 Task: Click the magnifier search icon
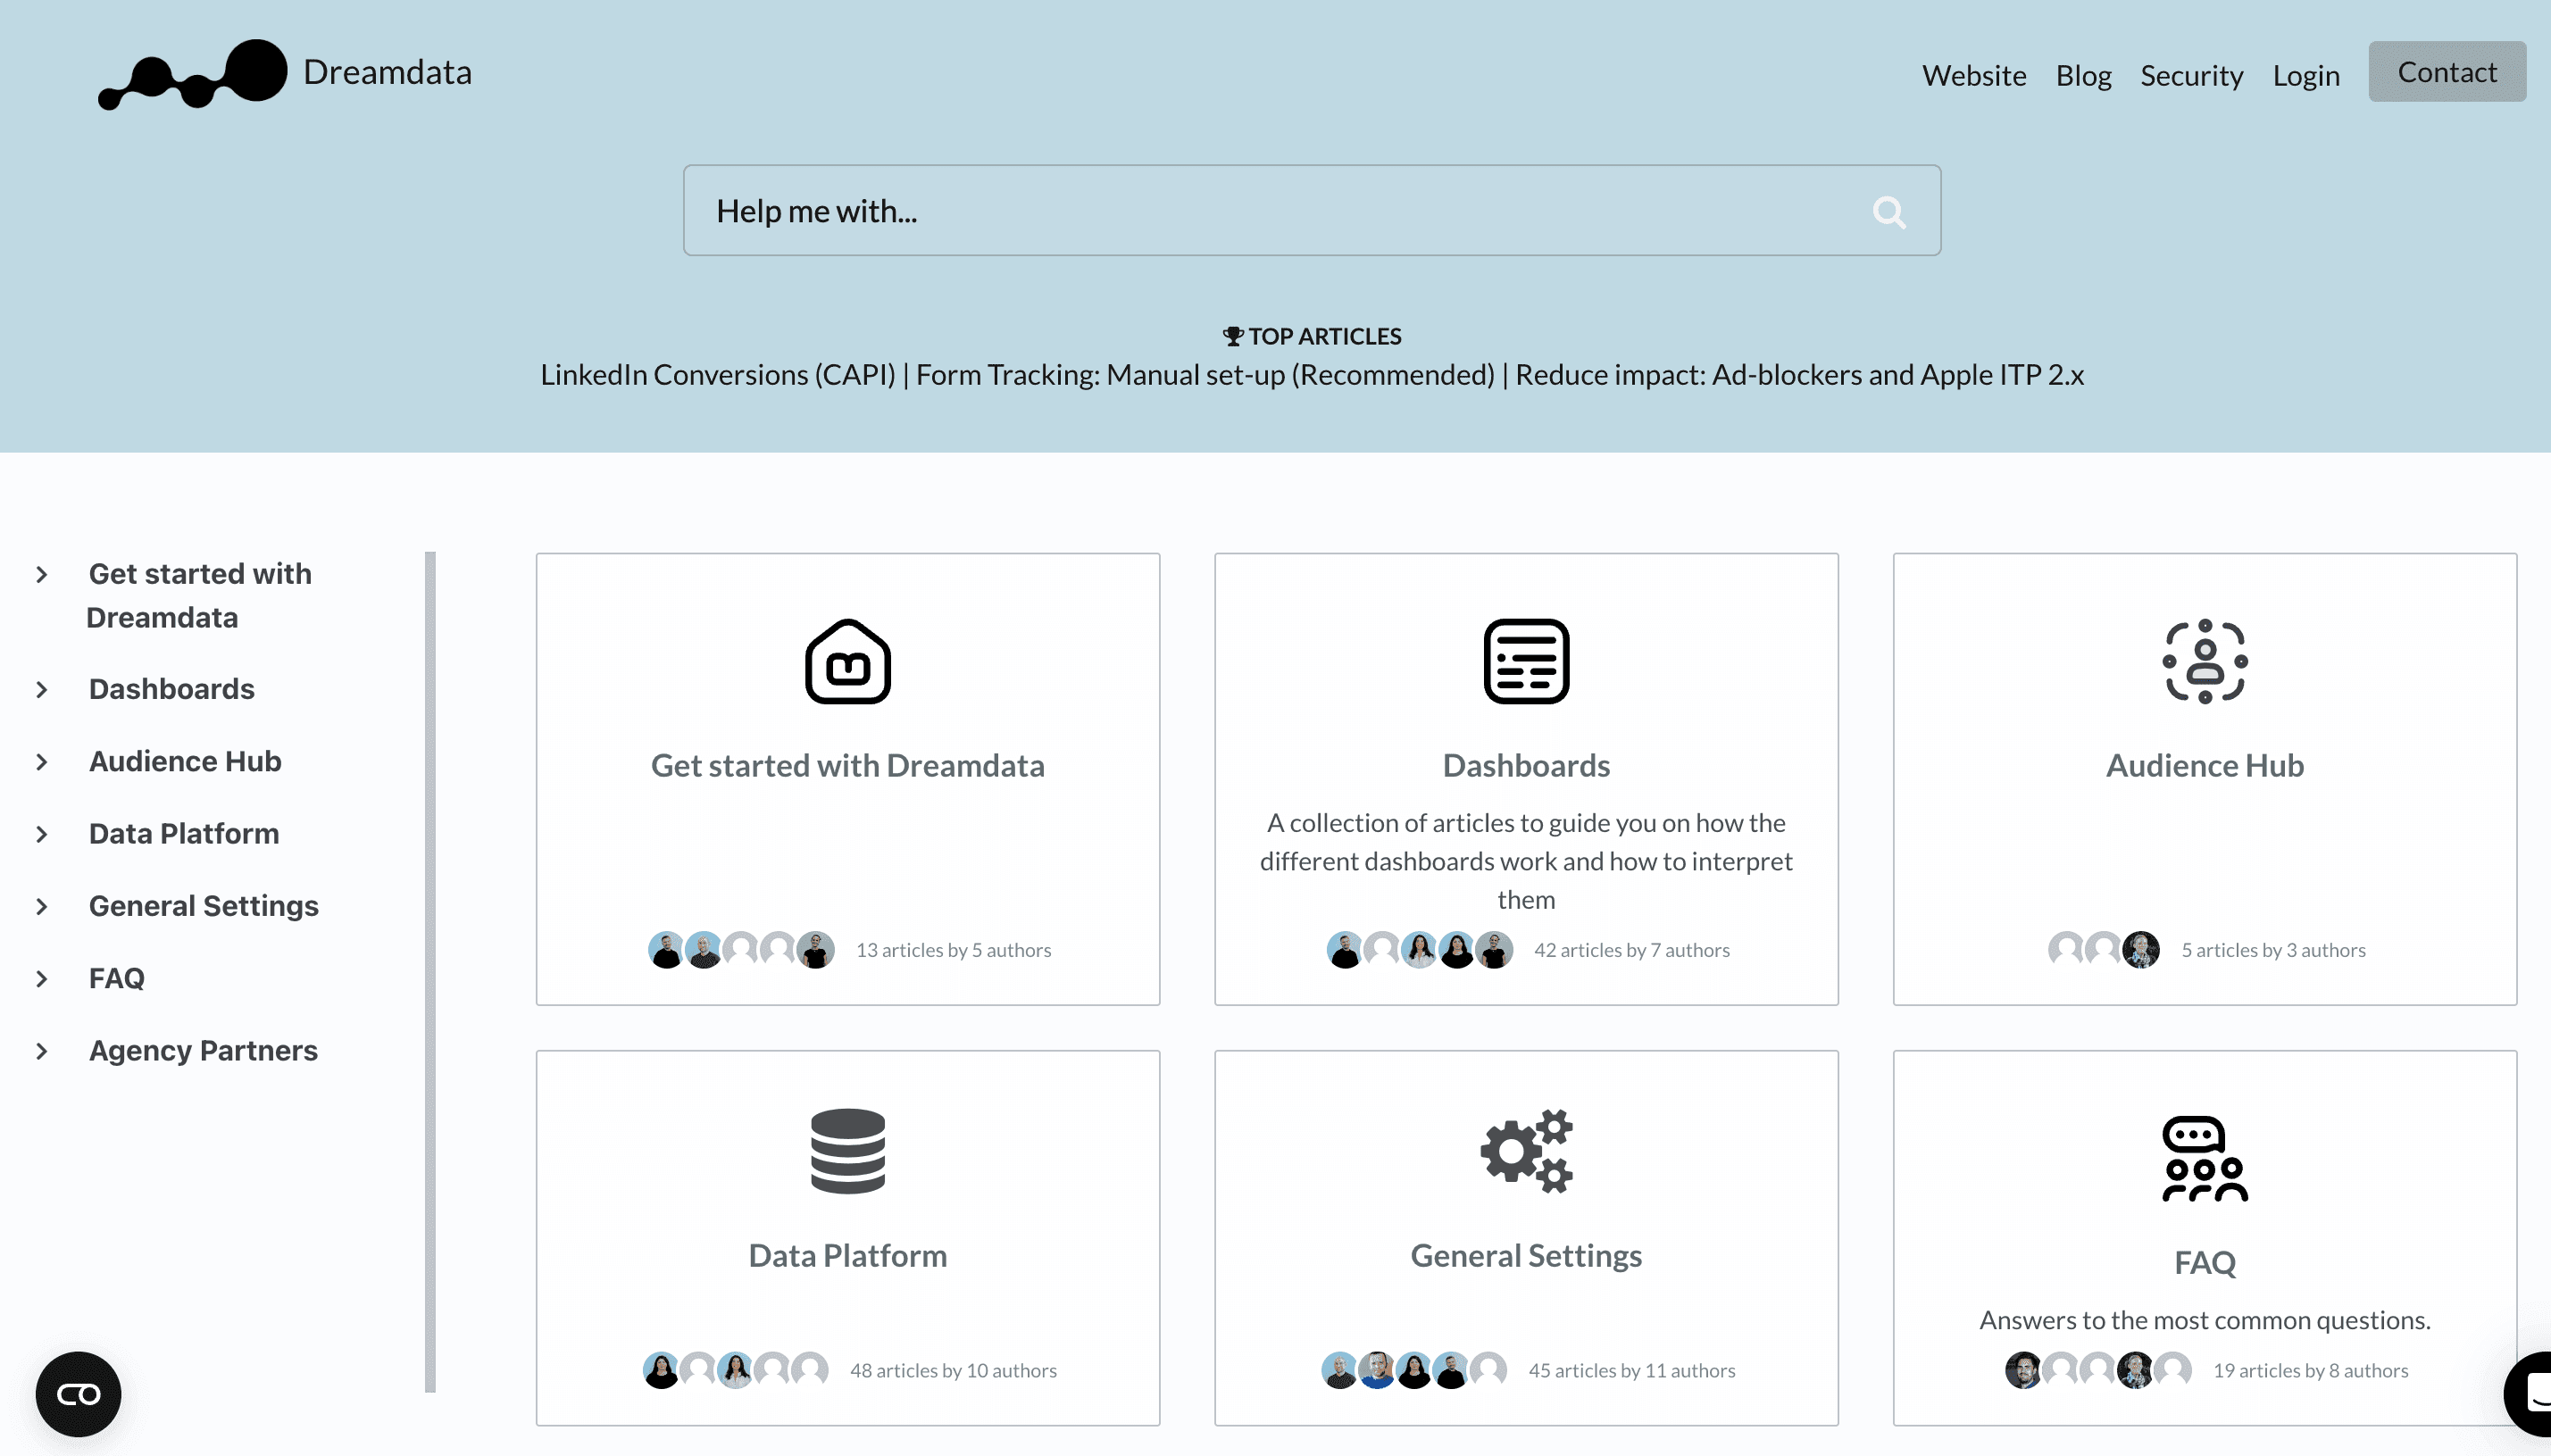point(1888,212)
